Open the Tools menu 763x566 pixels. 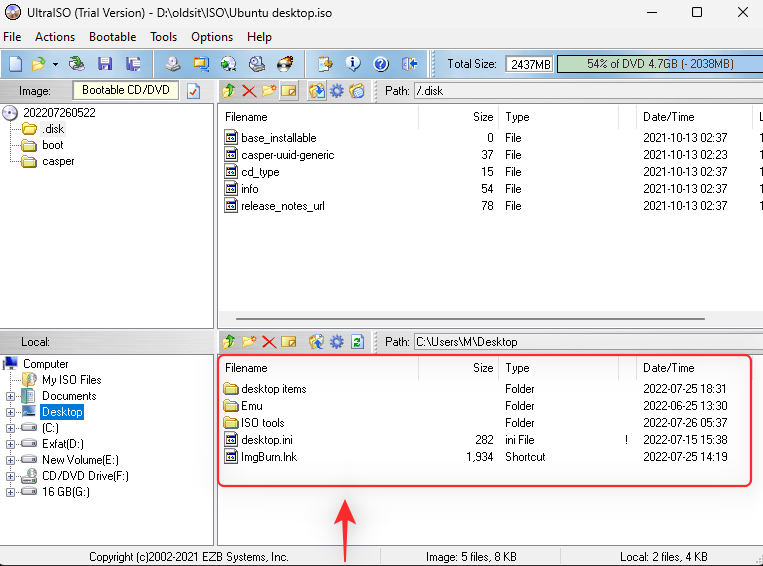[164, 37]
